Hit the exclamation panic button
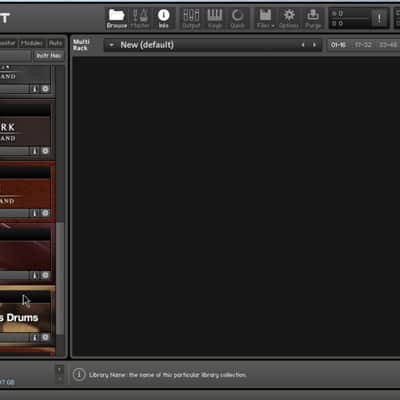 click(379, 18)
